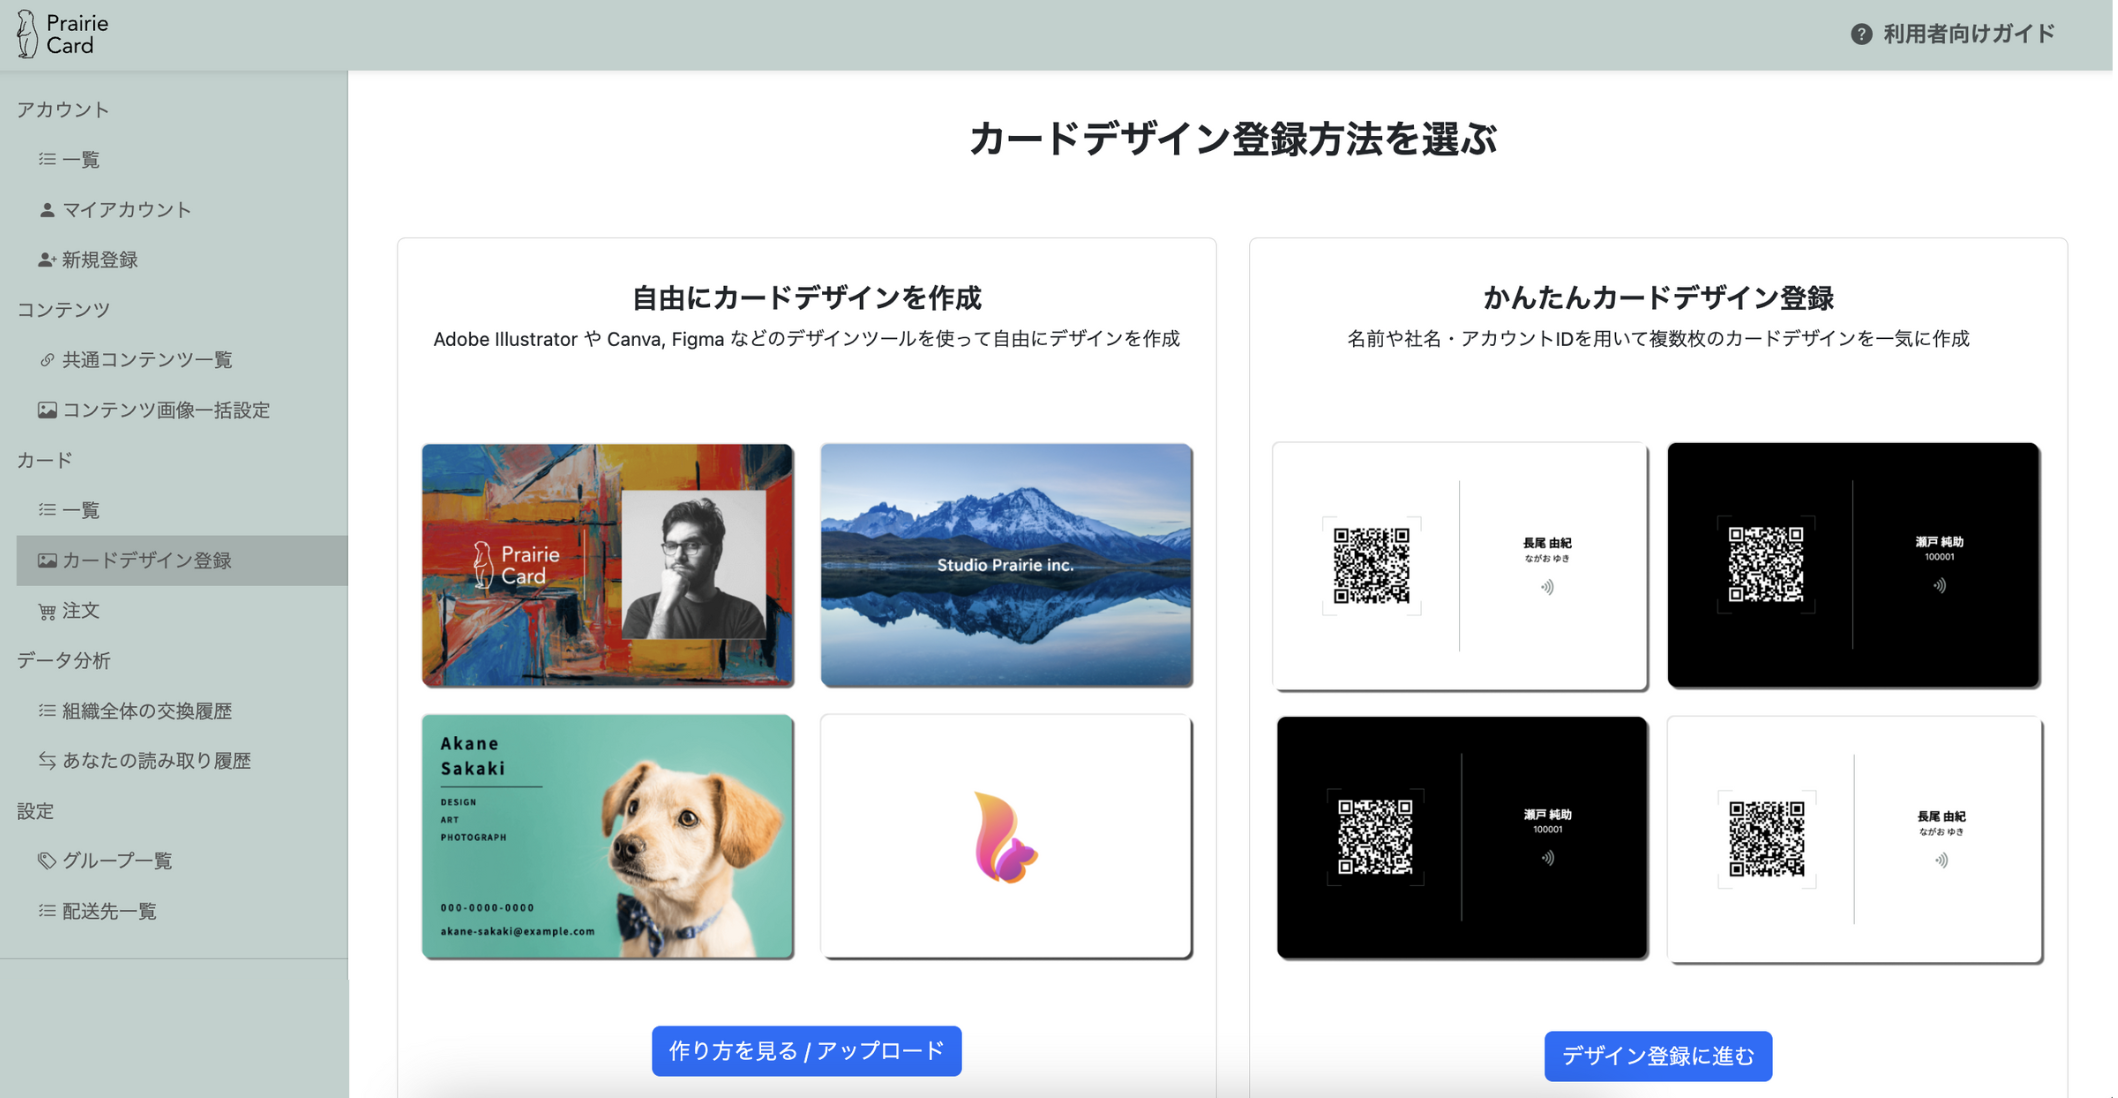2118x1098 pixels.
Task: Click the Prairie Card logo icon
Action: 27,34
